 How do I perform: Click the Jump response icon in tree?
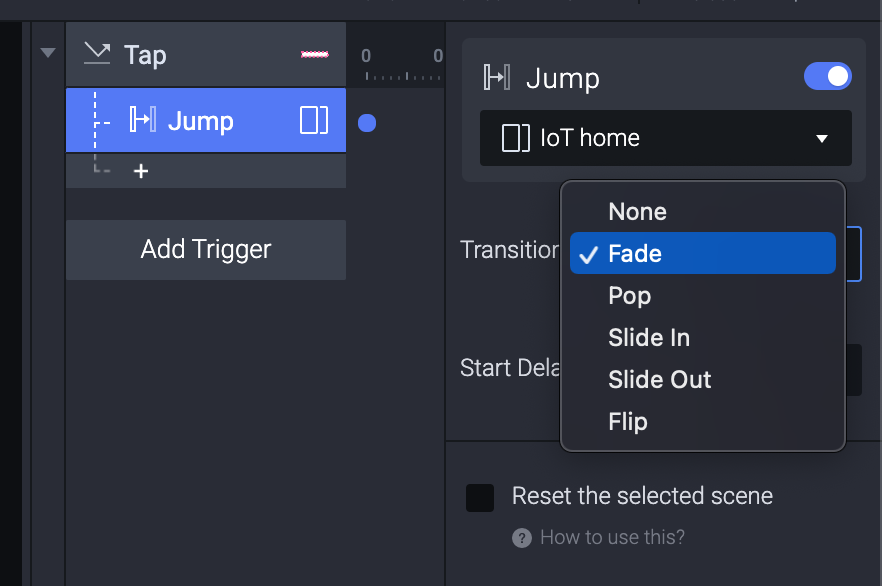pyautogui.click(x=144, y=121)
